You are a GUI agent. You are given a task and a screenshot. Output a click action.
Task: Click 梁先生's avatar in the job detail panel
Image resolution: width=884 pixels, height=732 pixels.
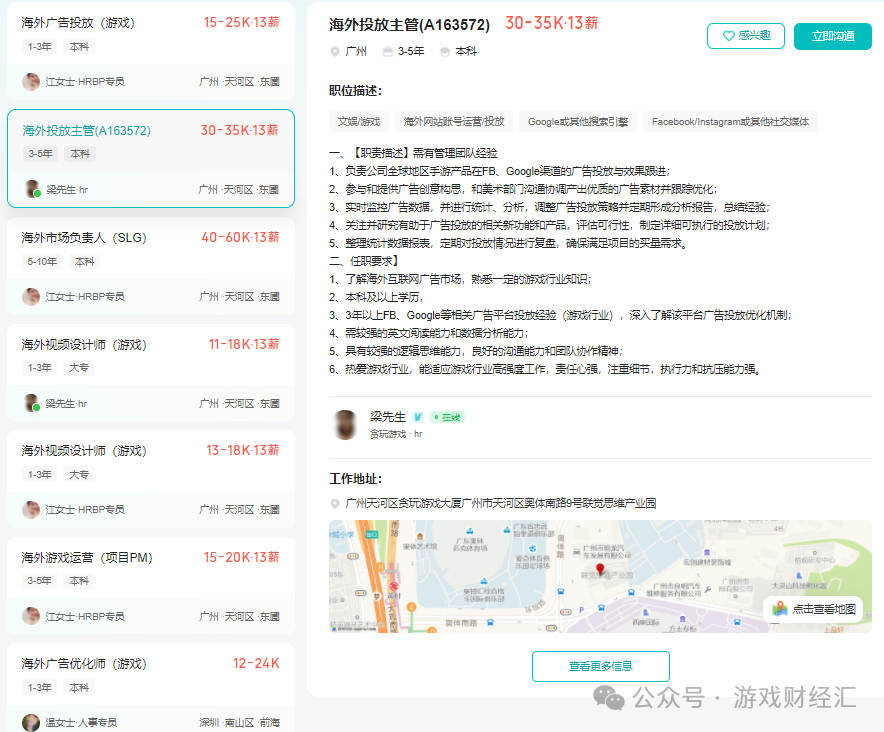(347, 424)
